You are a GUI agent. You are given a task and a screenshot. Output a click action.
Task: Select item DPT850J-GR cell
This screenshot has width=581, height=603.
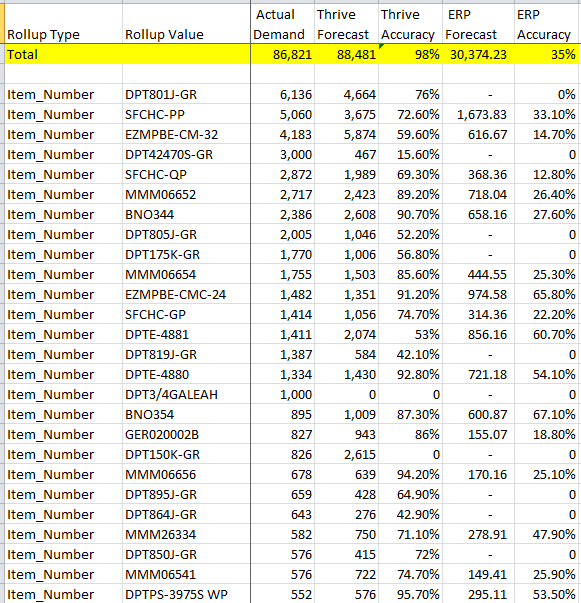tap(186, 554)
